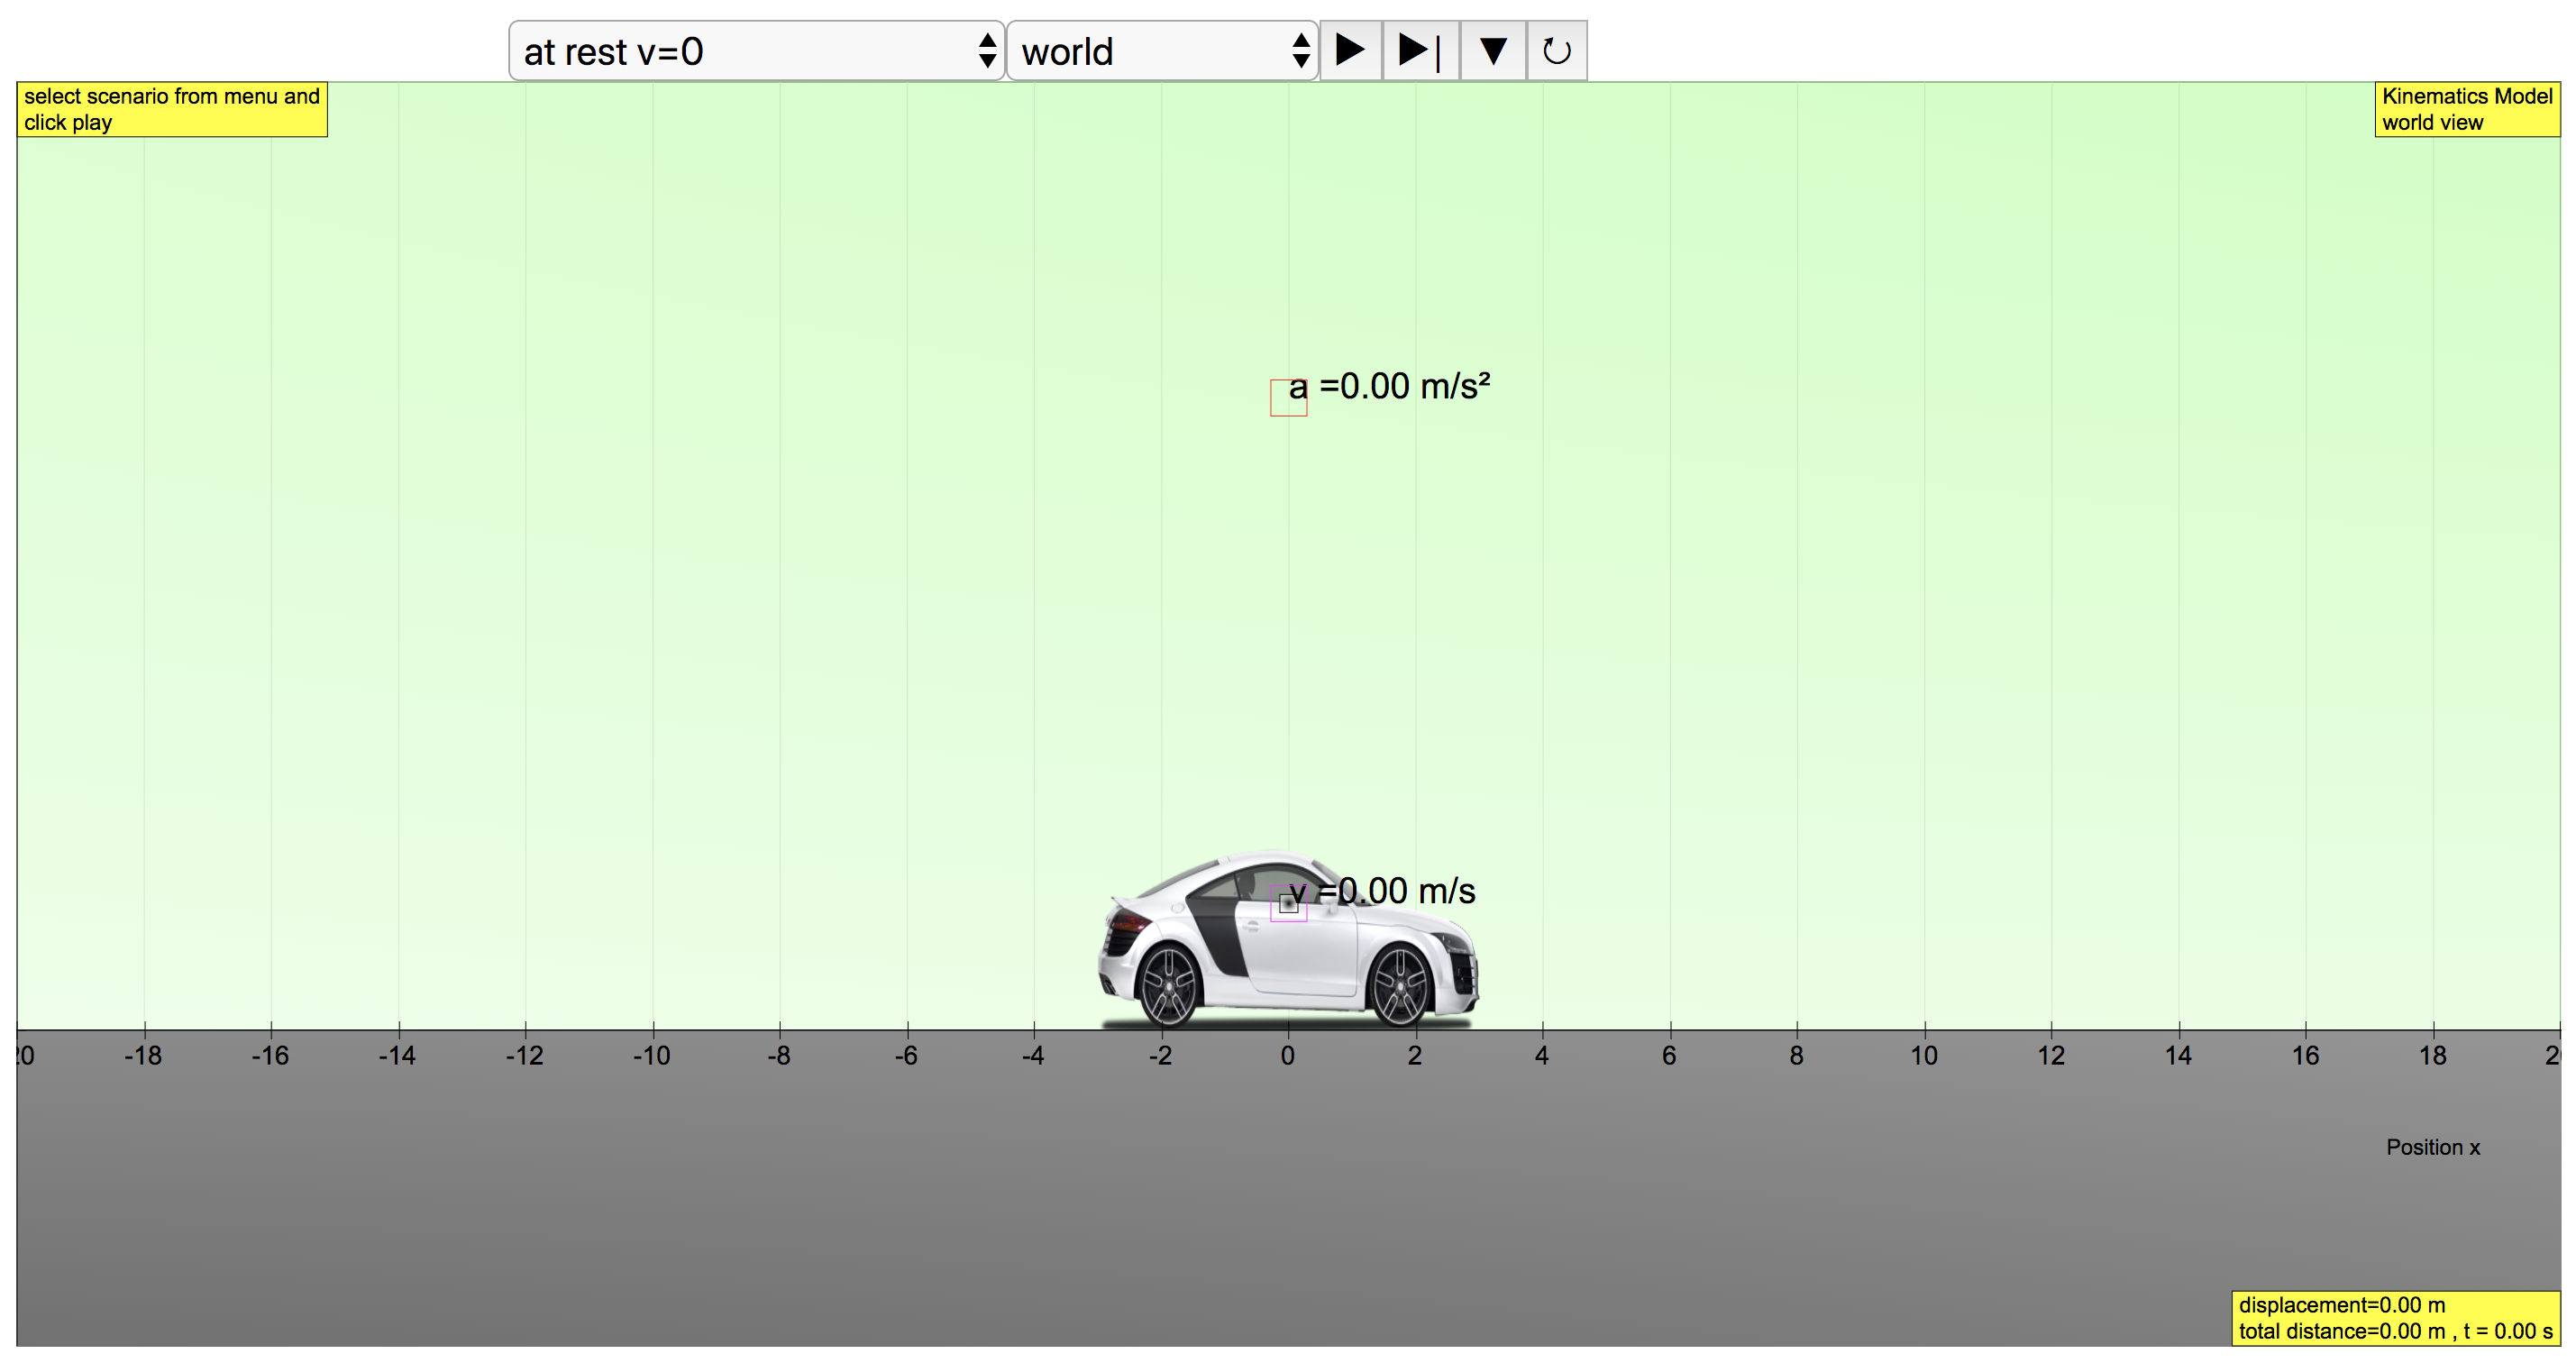Click the white car's rear wheel
This screenshot has width=2576, height=1363.
pos(1168,986)
